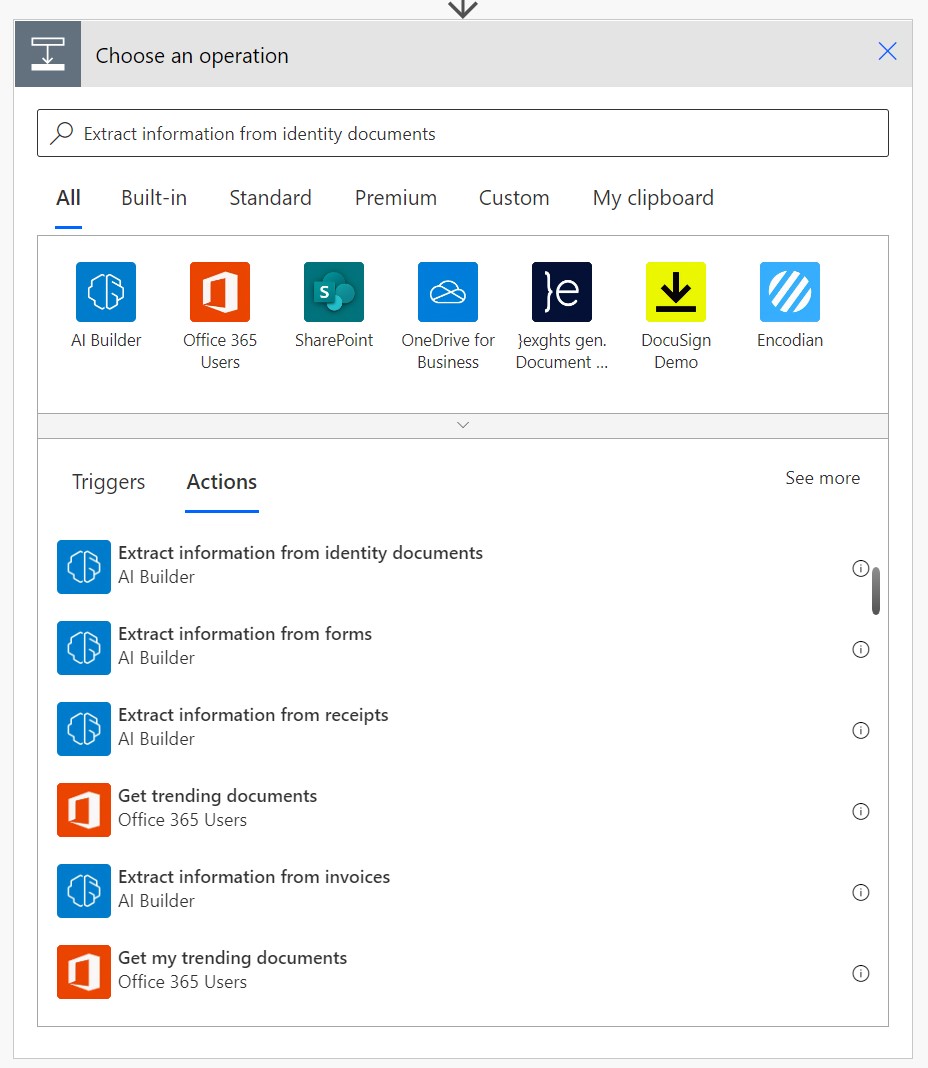The height and width of the screenshot is (1068, 928).
Task: Choose the SharePoint connector icon
Action: coord(334,292)
